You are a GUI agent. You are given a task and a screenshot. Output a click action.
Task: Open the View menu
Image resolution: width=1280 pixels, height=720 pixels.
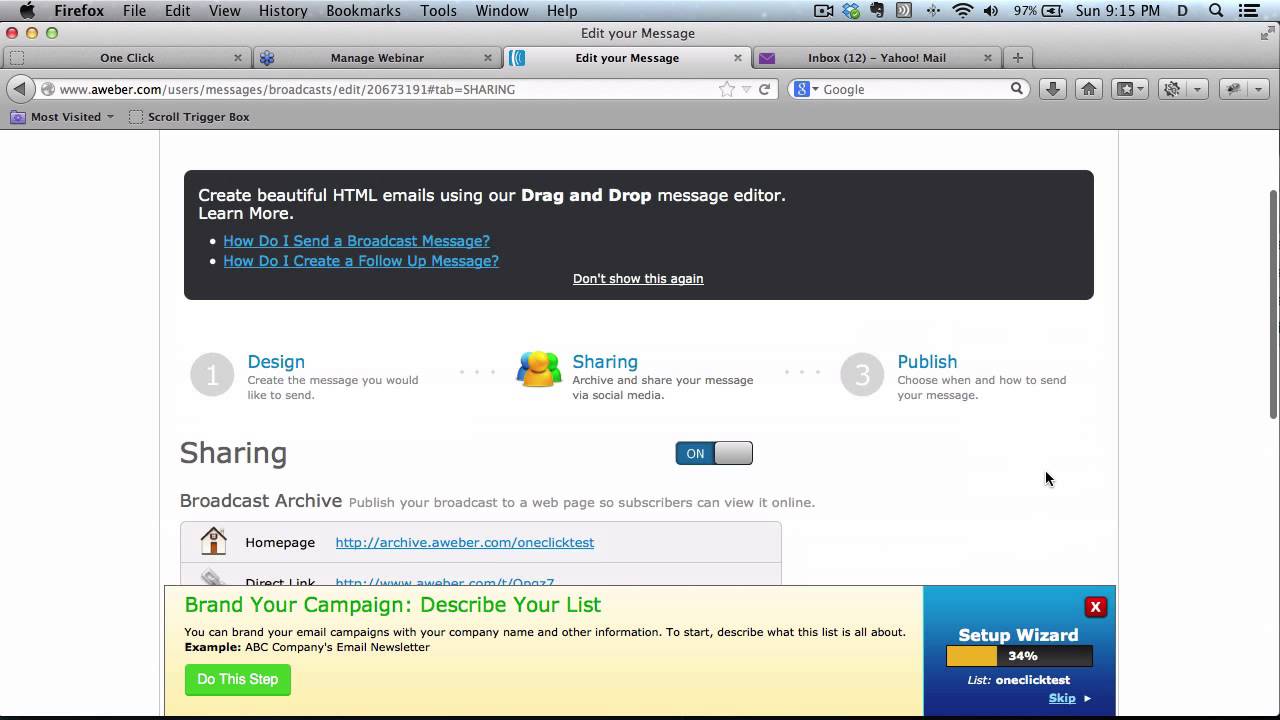[x=225, y=11]
